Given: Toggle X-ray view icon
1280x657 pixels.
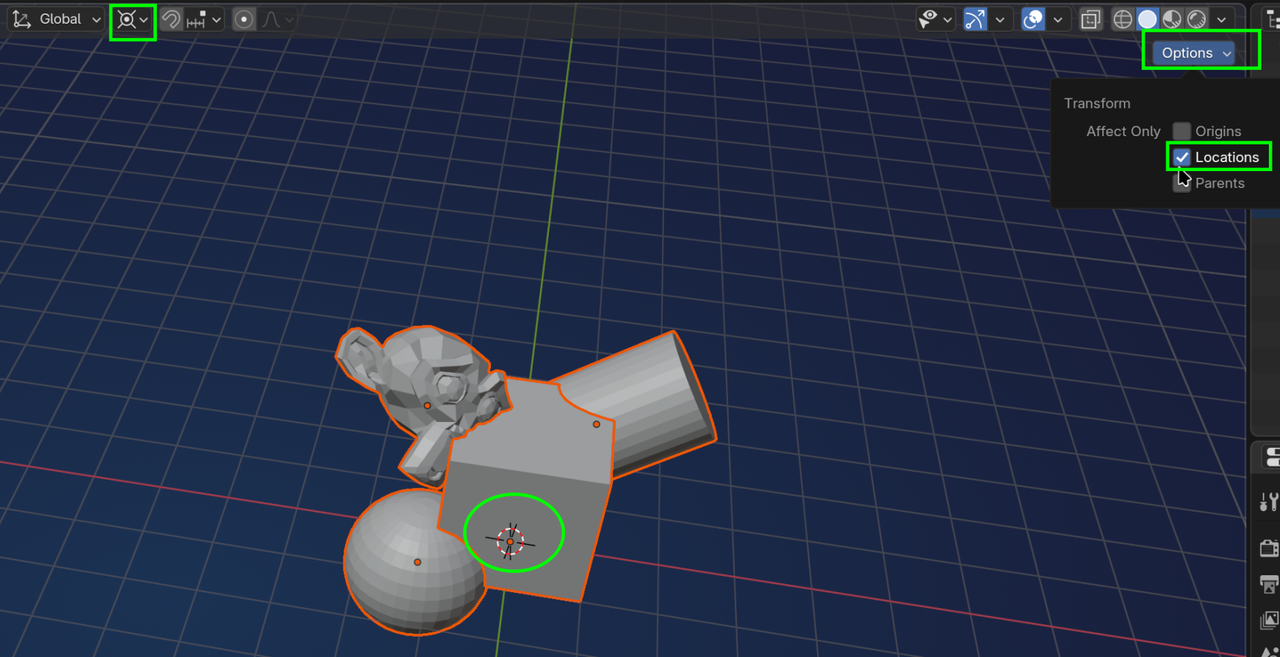Looking at the screenshot, I should 1091,19.
